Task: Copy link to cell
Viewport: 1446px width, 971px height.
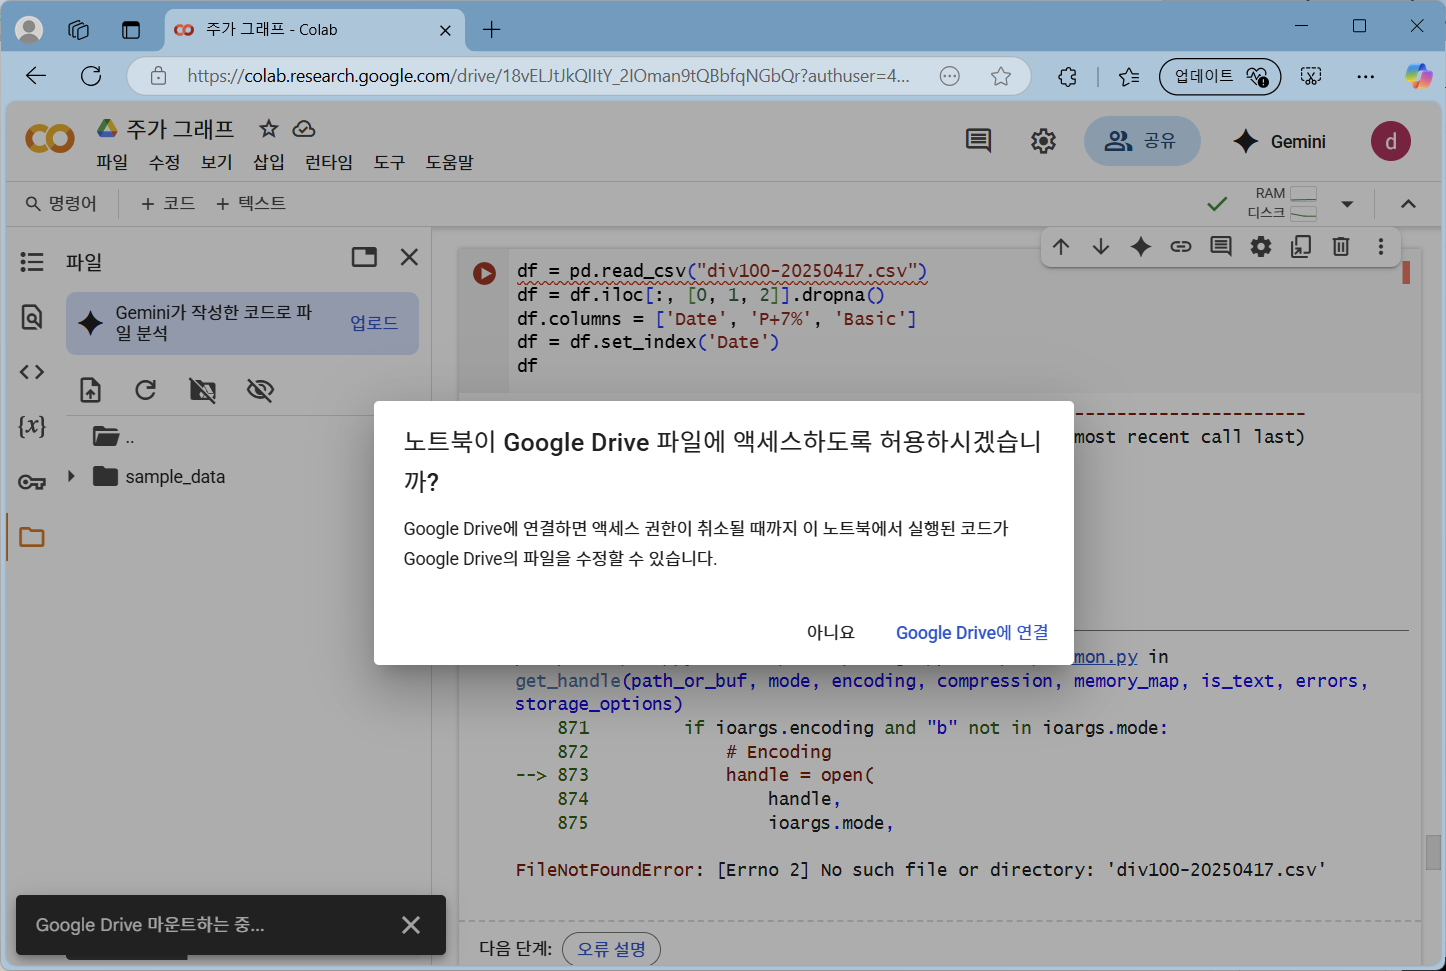Action: click(x=1181, y=246)
